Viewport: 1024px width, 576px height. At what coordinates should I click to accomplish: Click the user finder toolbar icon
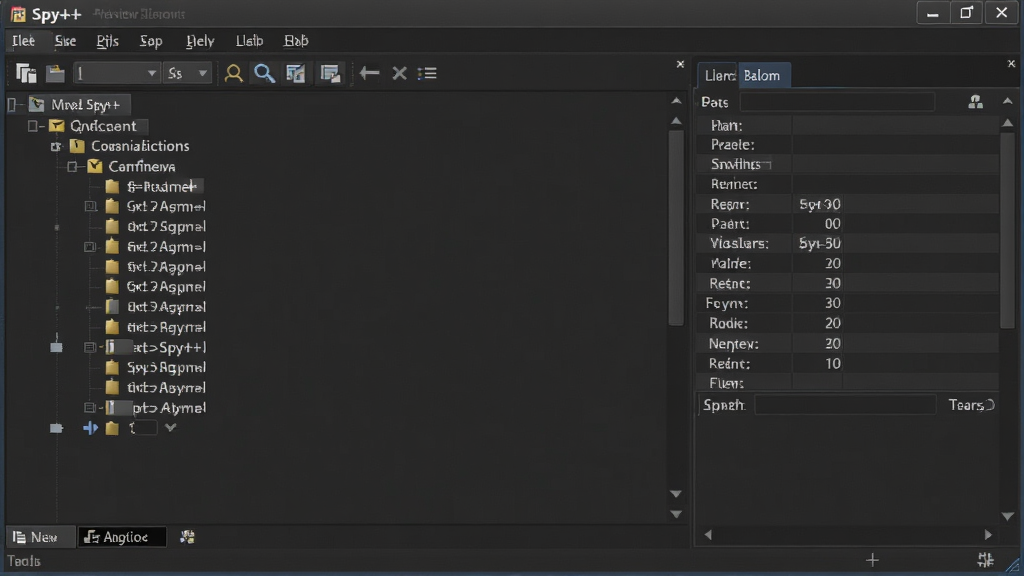click(x=233, y=73)
